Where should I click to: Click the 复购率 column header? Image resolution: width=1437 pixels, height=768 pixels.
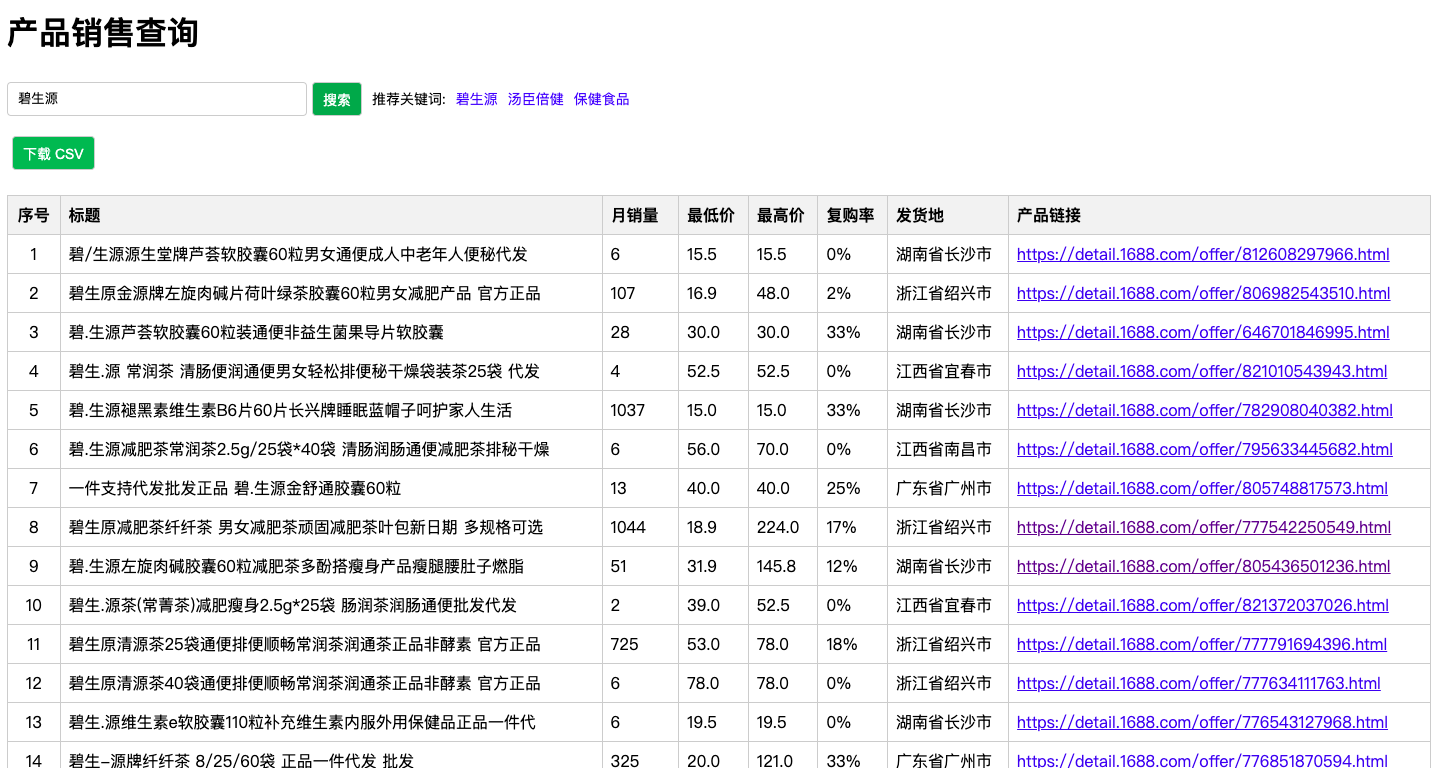tap(853, 215)
